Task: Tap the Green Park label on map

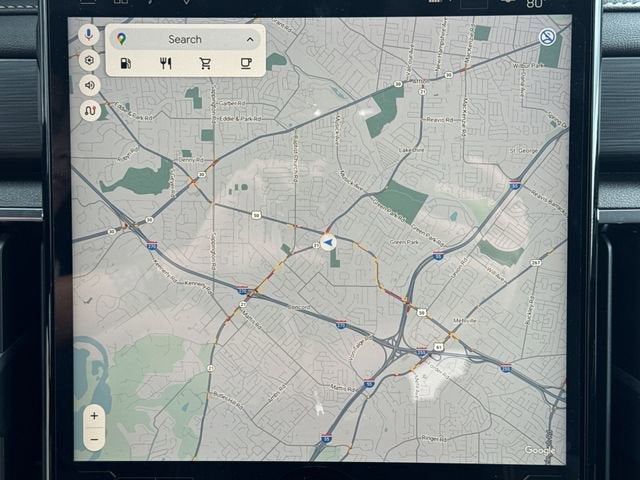Action: coord(404,241)
